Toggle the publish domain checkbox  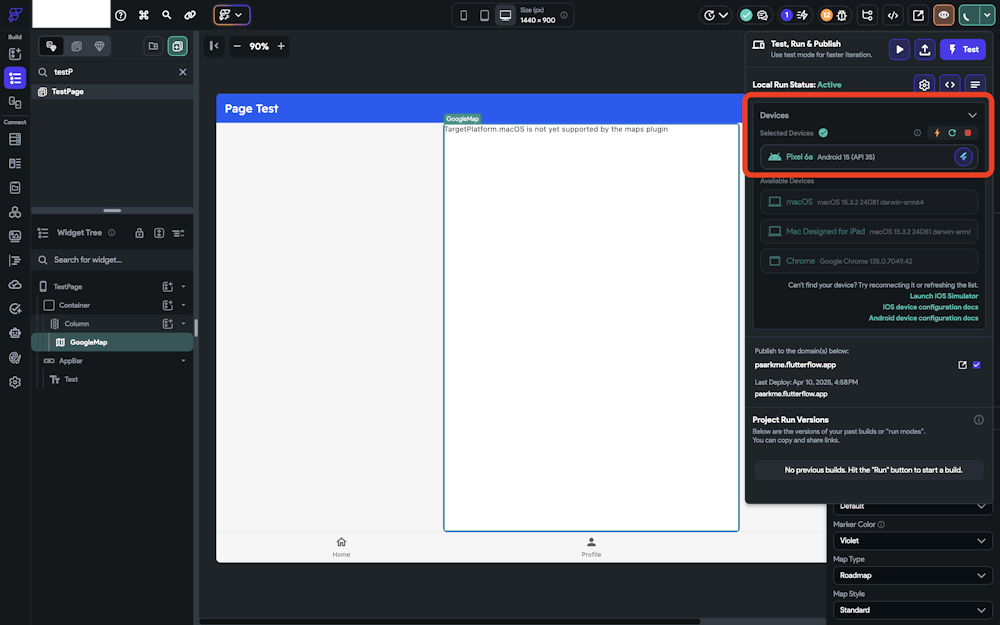976,365
